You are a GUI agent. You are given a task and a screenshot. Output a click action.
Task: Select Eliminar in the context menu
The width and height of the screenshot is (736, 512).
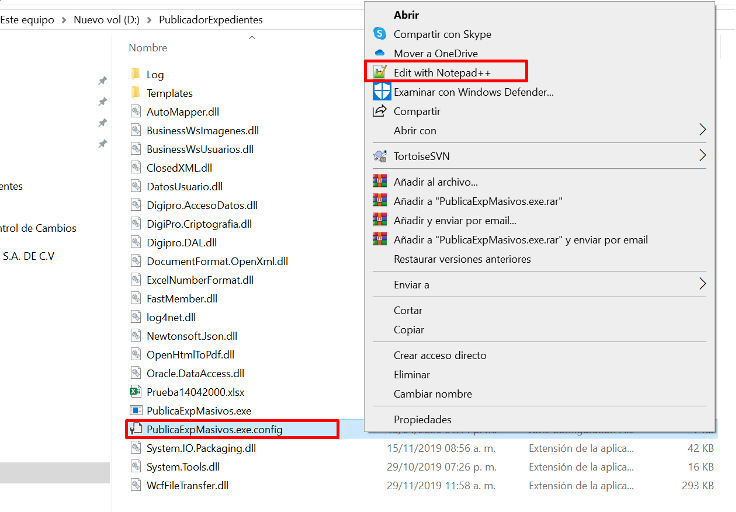point(412,374)
